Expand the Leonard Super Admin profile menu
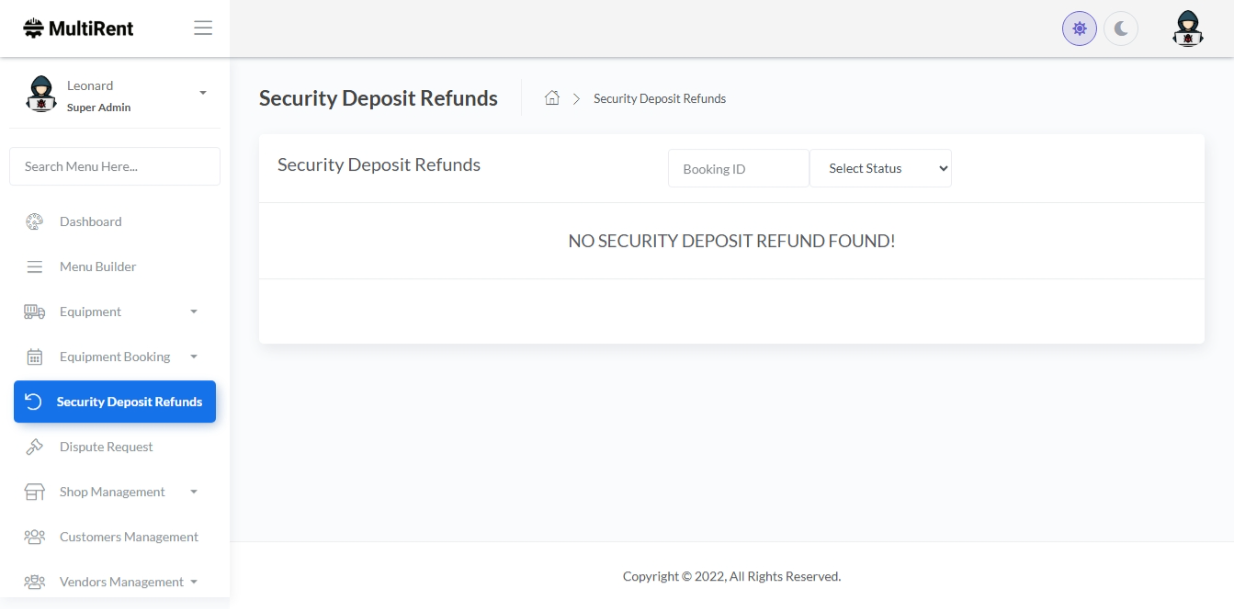 pos(203,93)
